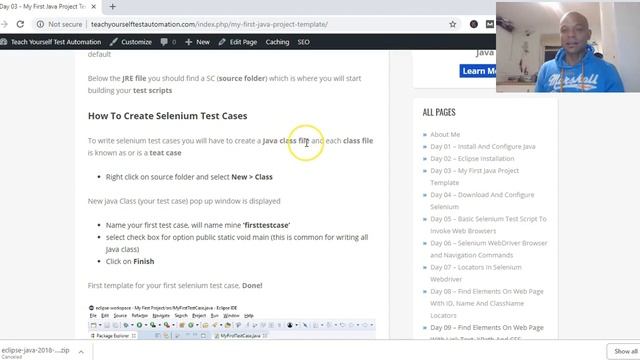This screenshot has height=360, width=640.
Task: Open Day 01 Install And Configure Java
Action: click(482, 147)
